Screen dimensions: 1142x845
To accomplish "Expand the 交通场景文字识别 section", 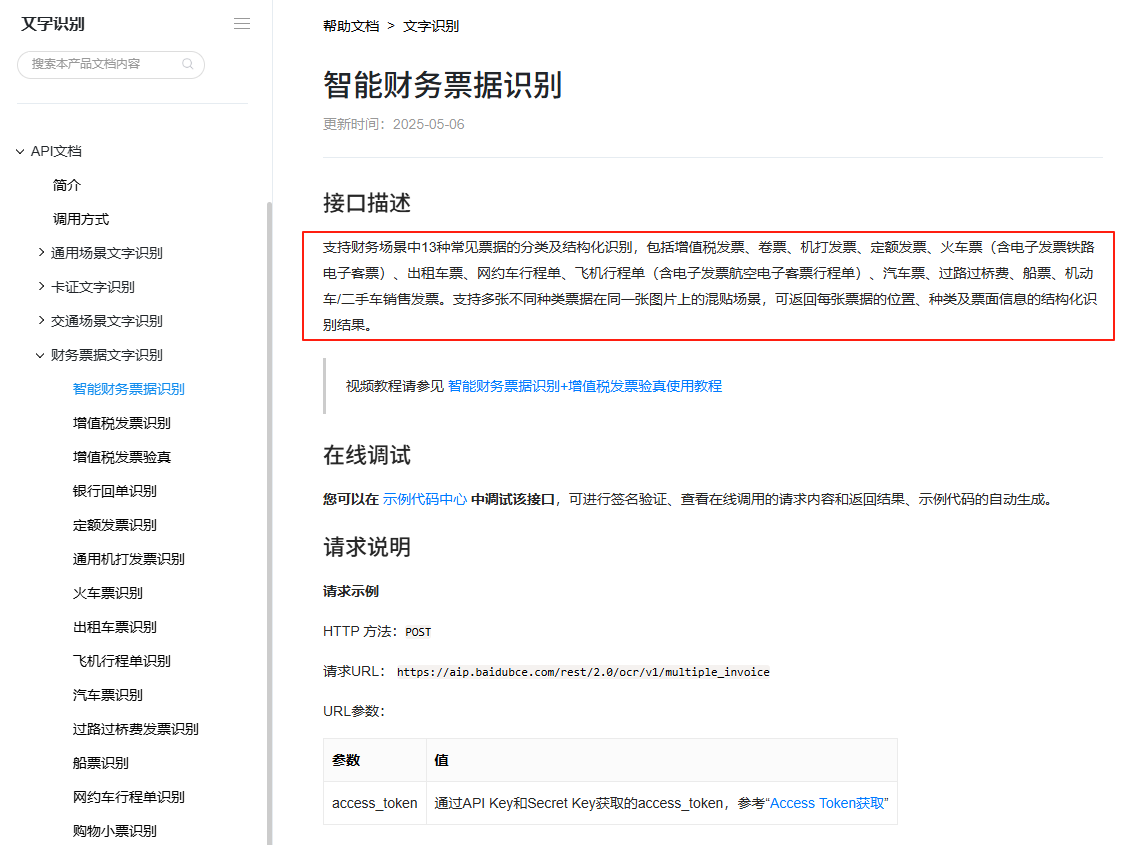I will (x=41, y=321).
